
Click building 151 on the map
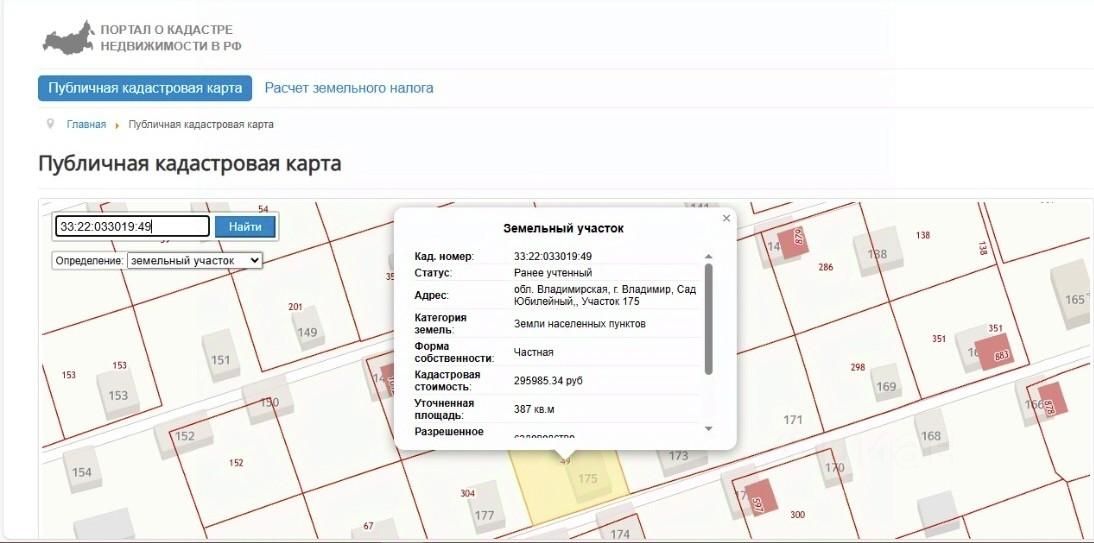pos(220,357)
